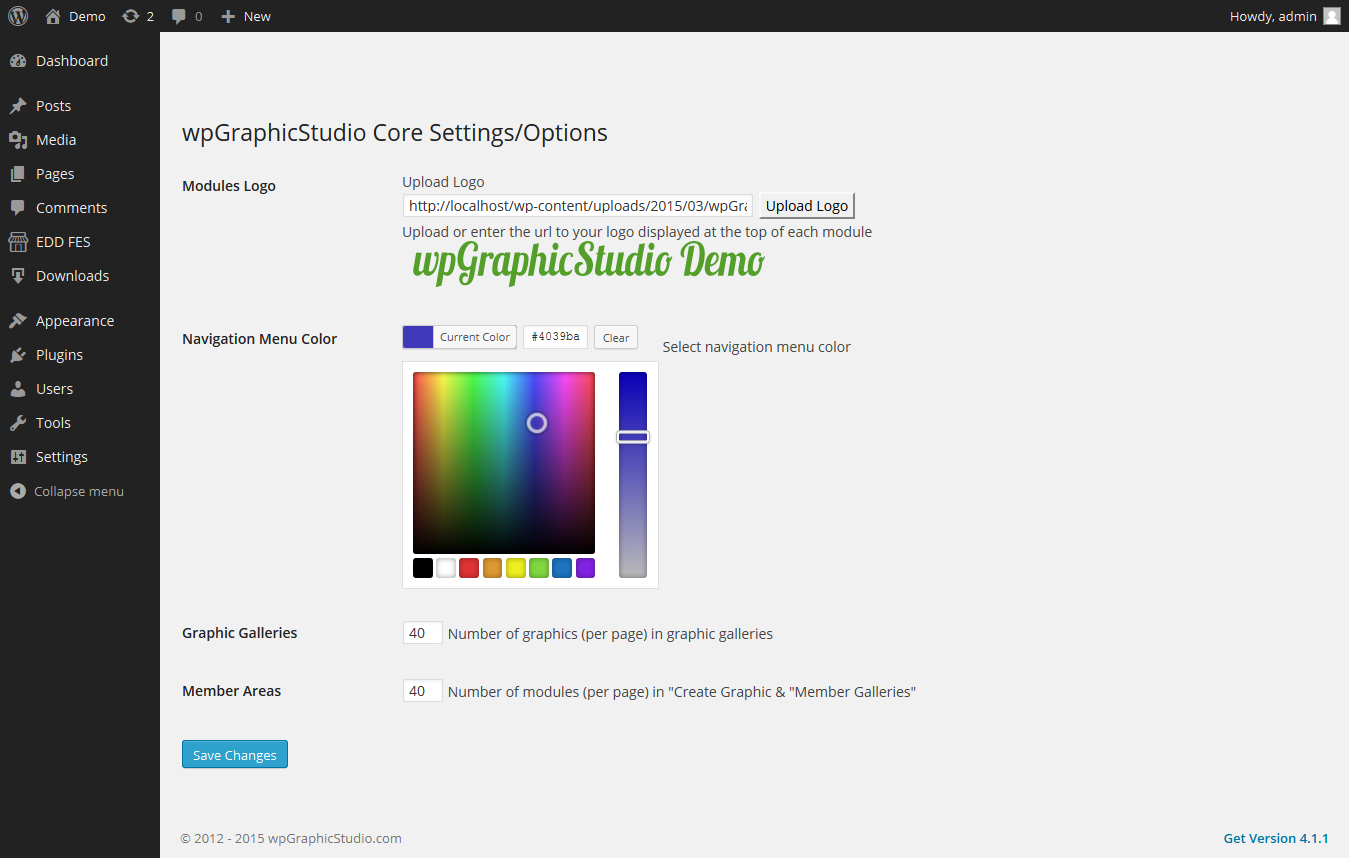Open the Get Version 4.1.1 link

coord(1276,838)
